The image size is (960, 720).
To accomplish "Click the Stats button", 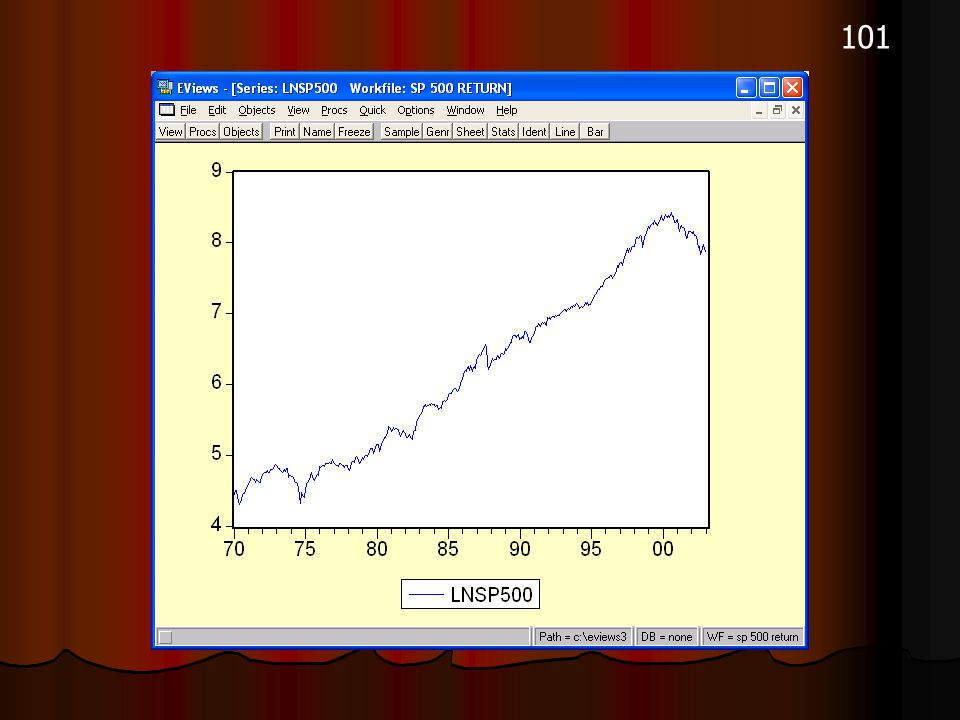I will 503,132.
